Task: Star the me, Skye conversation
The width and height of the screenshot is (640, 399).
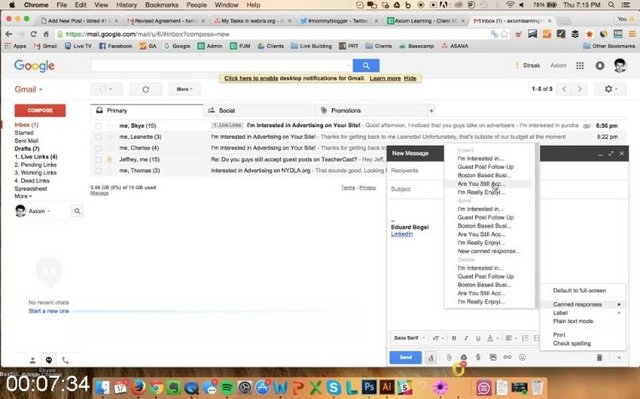Action: (x=109, y=126)
